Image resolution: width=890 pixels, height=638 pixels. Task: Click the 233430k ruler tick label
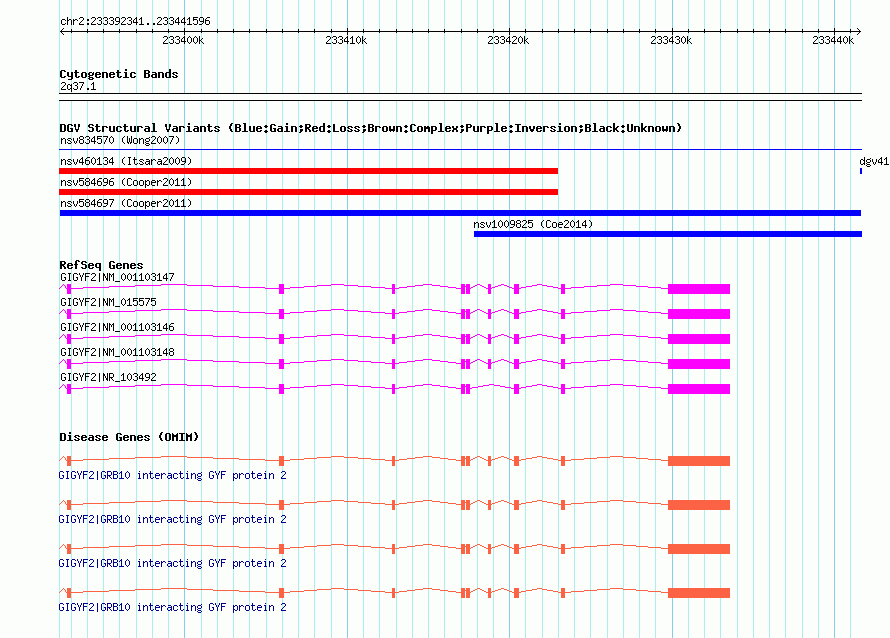671,40
